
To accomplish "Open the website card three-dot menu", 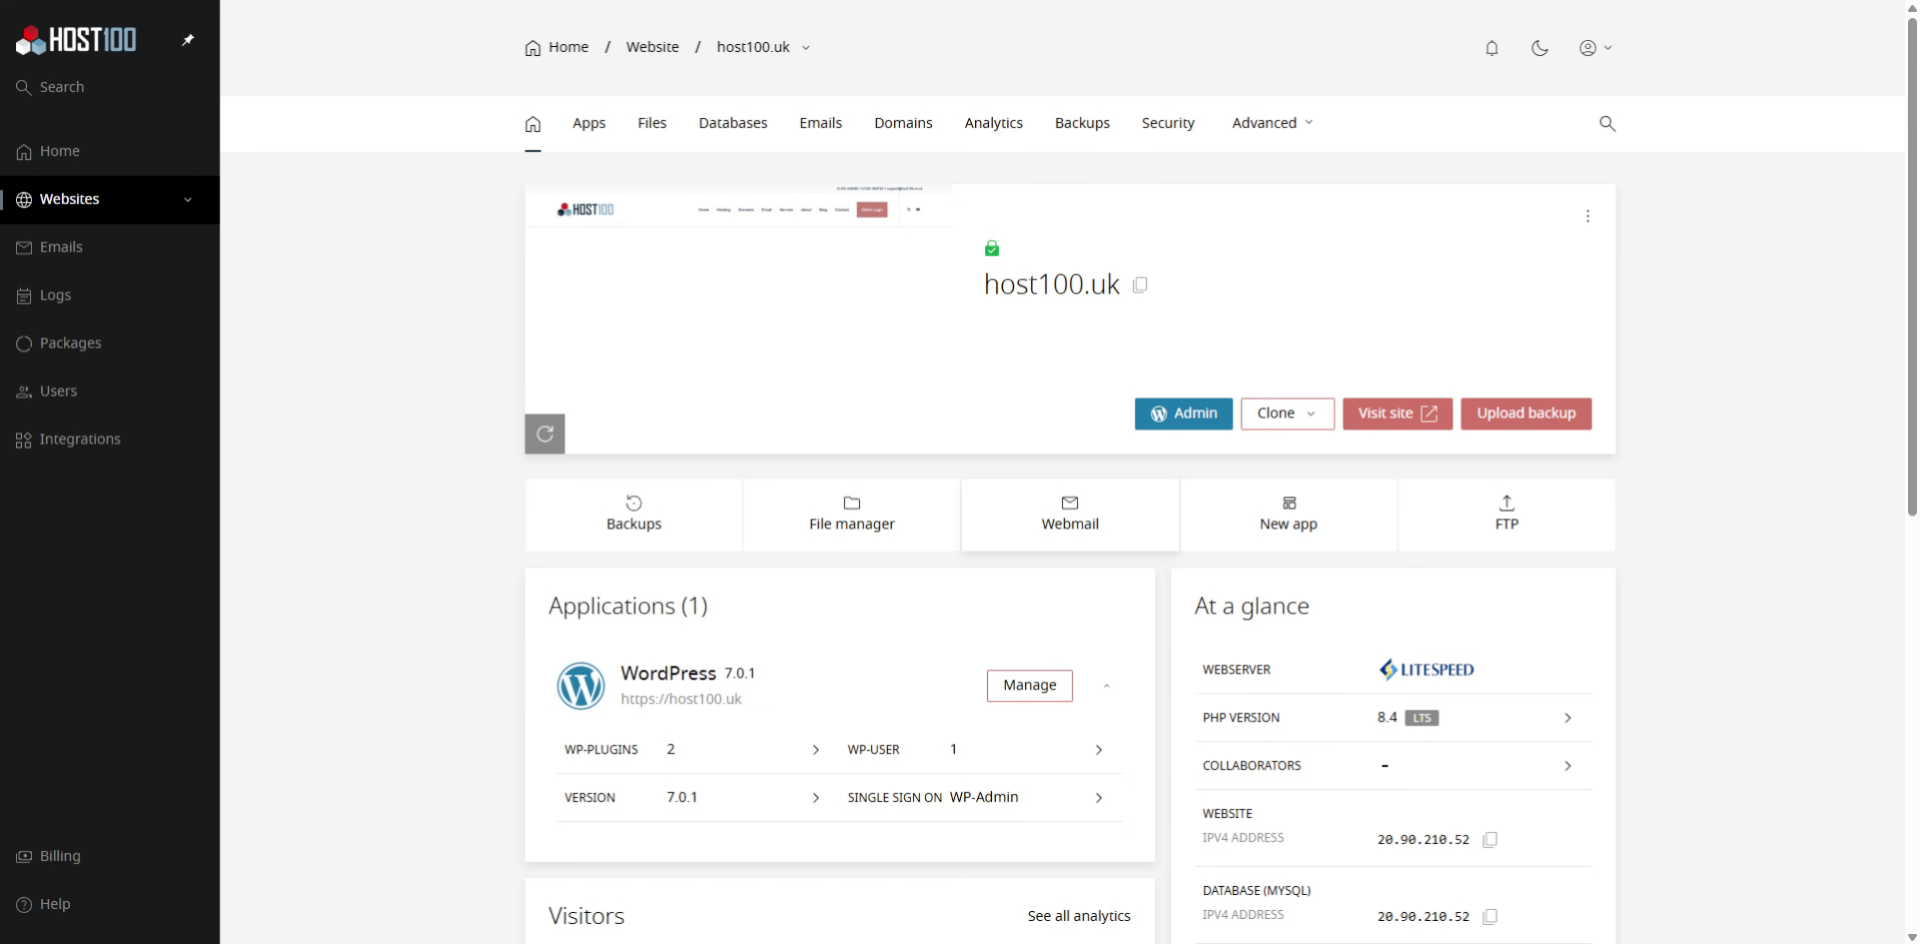I will click(x=1588, y=216).
